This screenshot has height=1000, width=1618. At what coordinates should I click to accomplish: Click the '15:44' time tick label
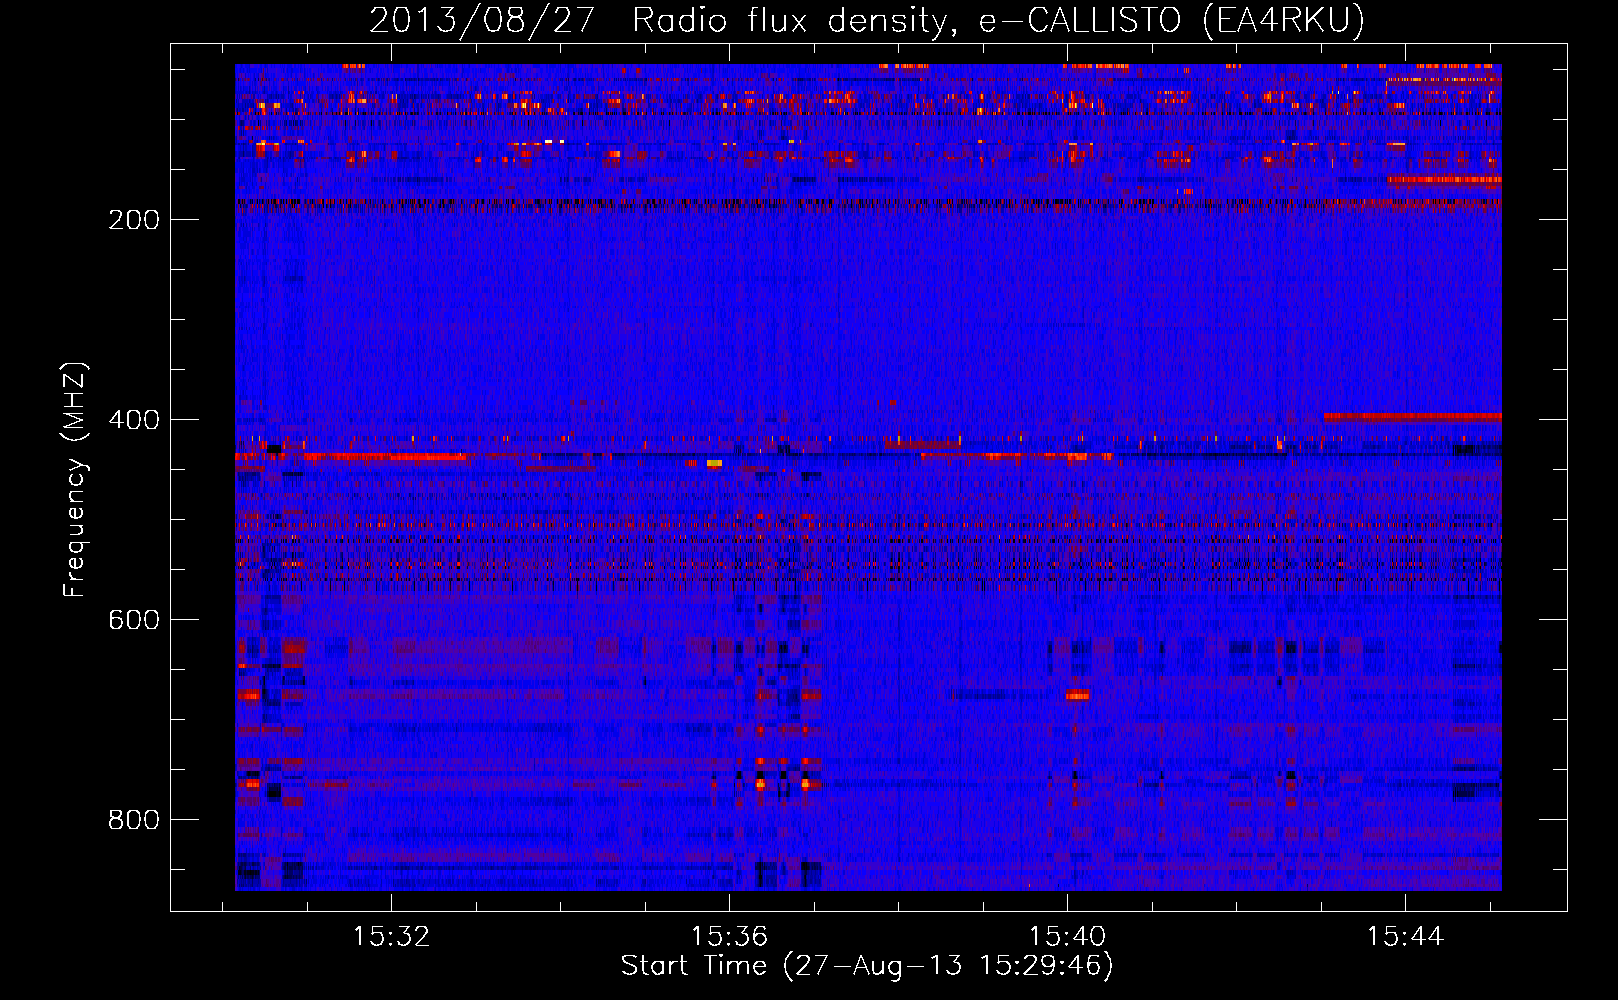(x=1405, y=936)
